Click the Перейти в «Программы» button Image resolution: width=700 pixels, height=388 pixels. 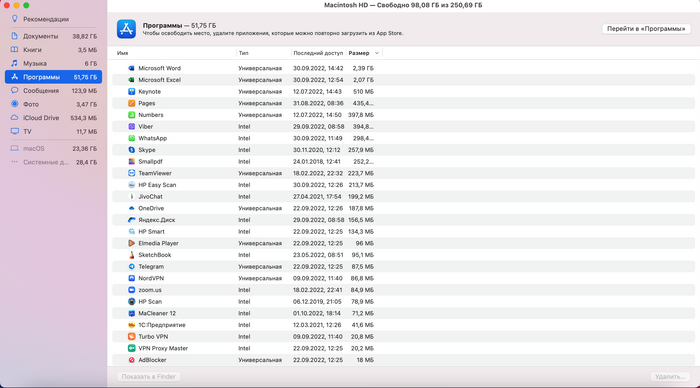coord(646,29)
